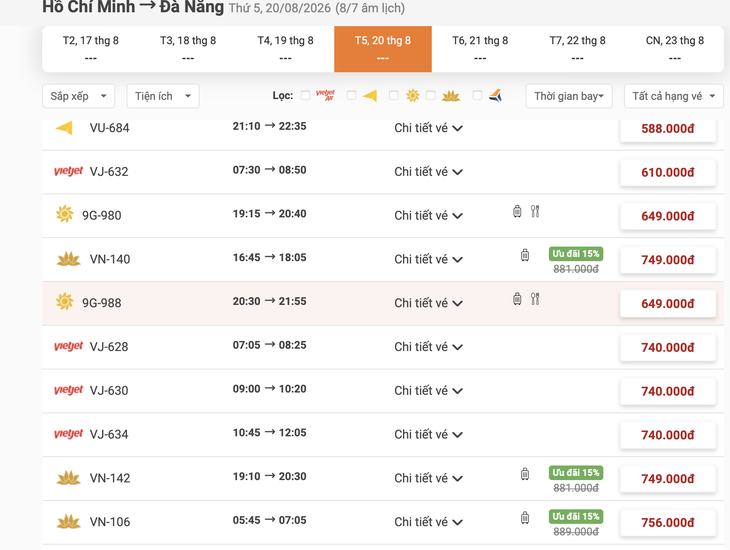Switch to date tab T6, 21 thg 8
Screen dimensions: 730x550
480,49
